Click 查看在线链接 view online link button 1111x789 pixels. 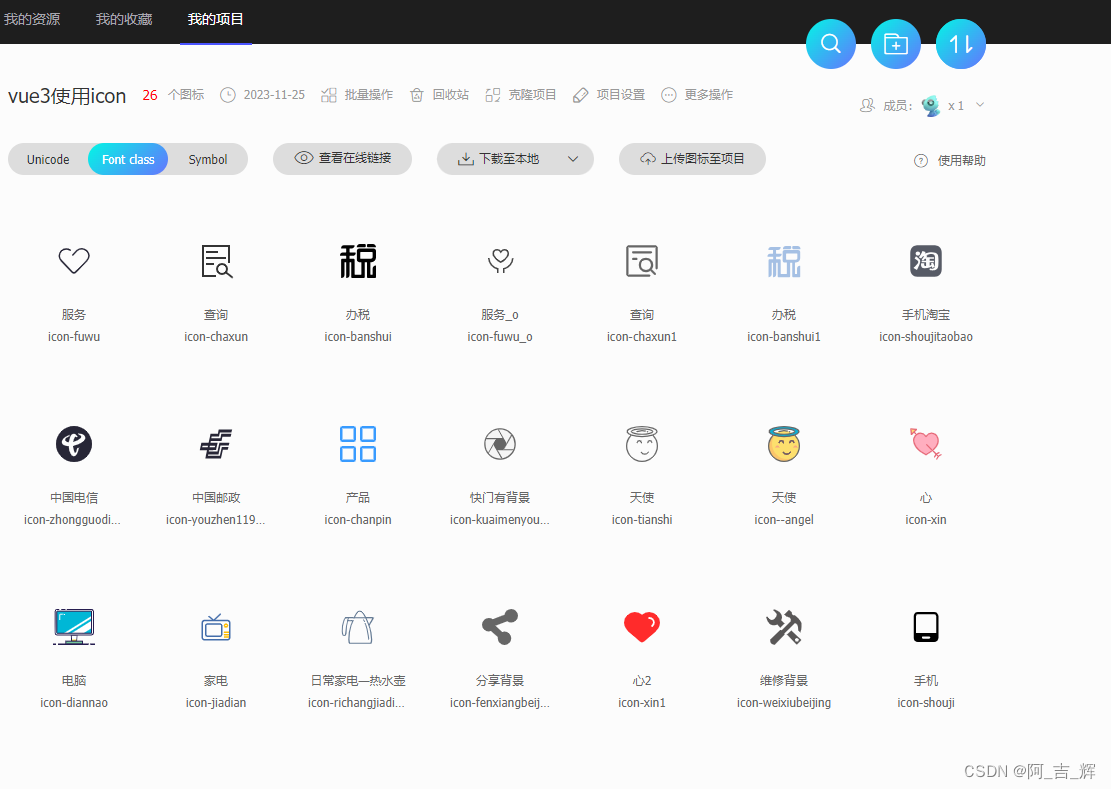[x=342, y=159]
